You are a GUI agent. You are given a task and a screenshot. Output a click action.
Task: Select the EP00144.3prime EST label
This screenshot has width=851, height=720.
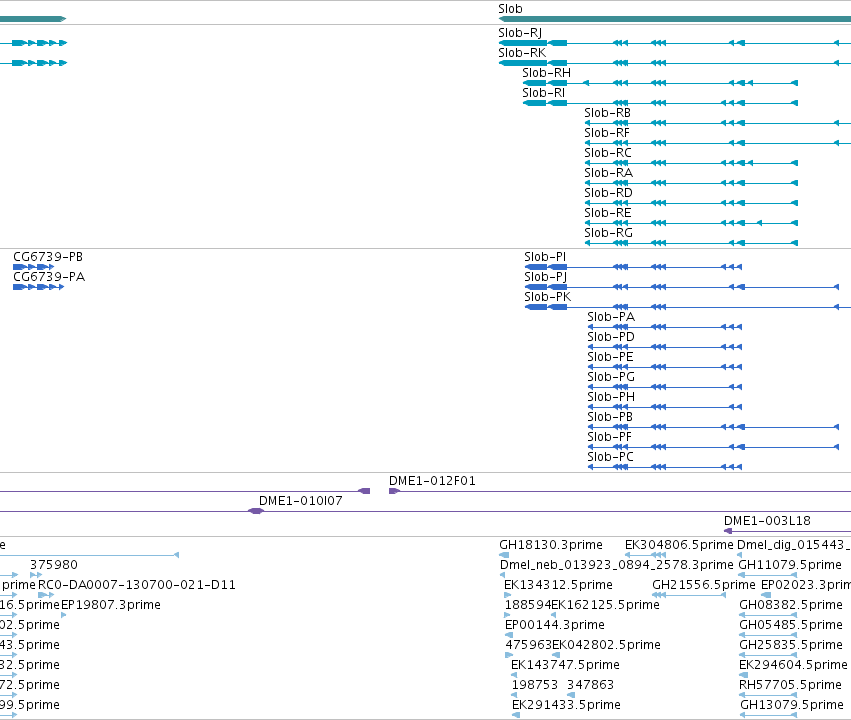pos(555,625)
